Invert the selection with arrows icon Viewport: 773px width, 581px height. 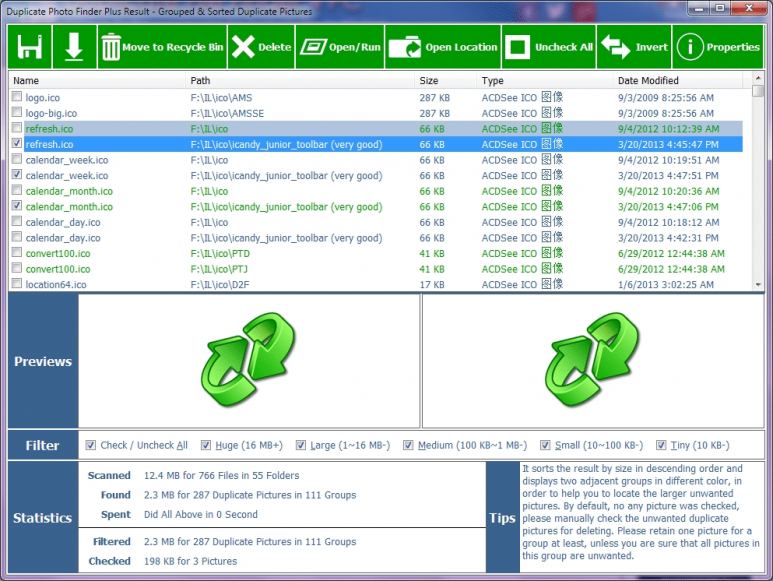coord(616,47)
